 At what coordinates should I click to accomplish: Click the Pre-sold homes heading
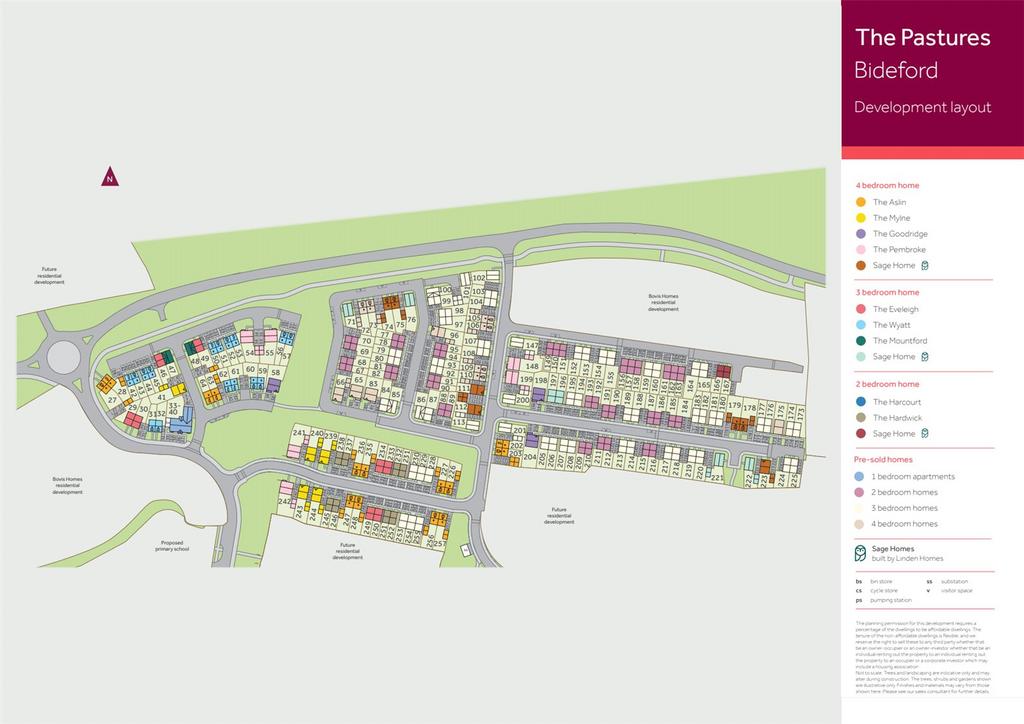pos(883,460)
